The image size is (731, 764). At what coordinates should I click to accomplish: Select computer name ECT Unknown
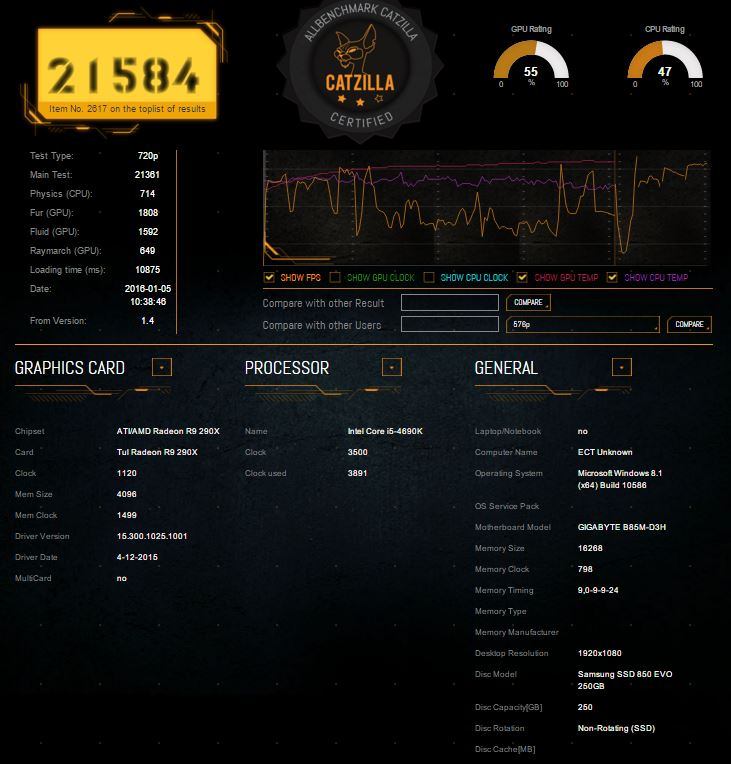pos(605,452)
